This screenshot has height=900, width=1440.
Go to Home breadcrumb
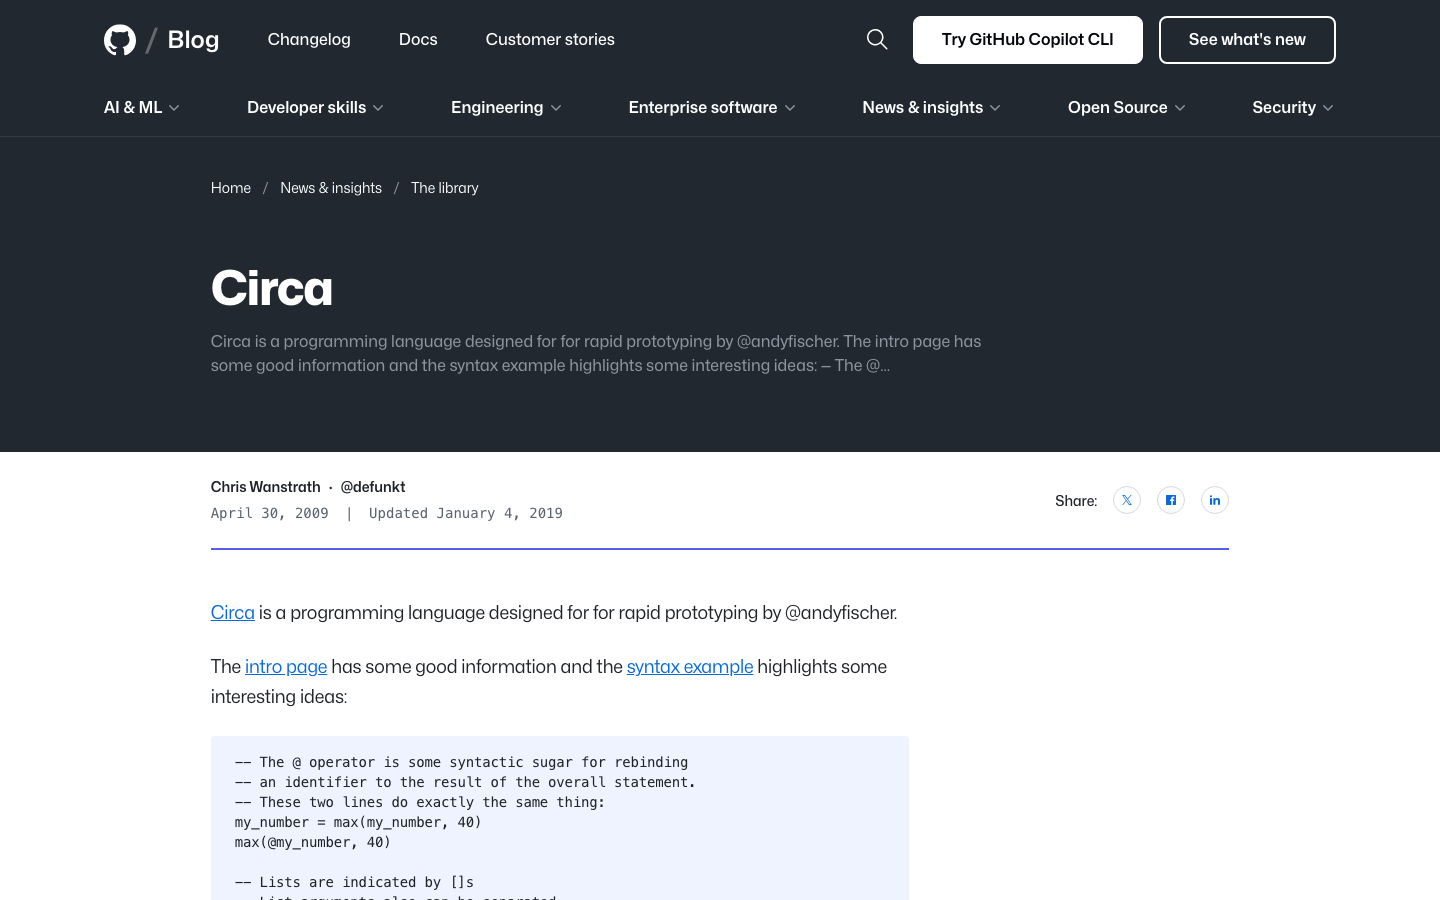click(231, 188)
